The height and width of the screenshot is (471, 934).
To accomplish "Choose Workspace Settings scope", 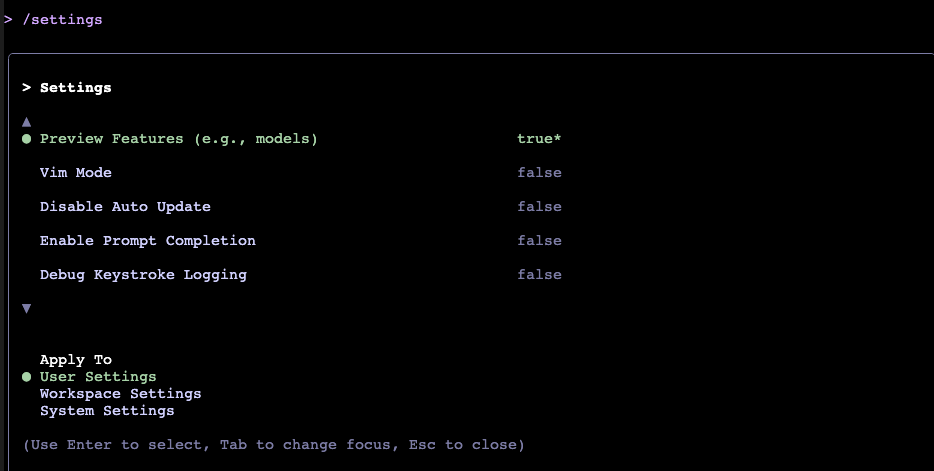I will (x=120, y=394).
